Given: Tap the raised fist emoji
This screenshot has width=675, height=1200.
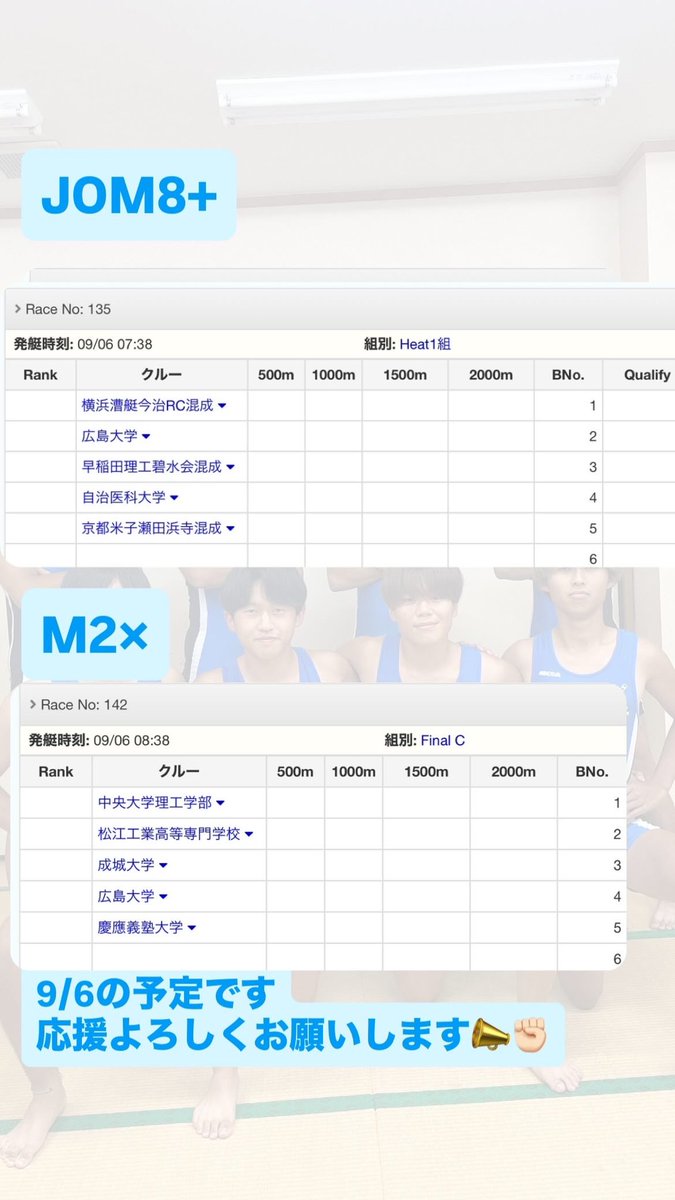Looking at the screenshot, I should tap(530, 1035).
